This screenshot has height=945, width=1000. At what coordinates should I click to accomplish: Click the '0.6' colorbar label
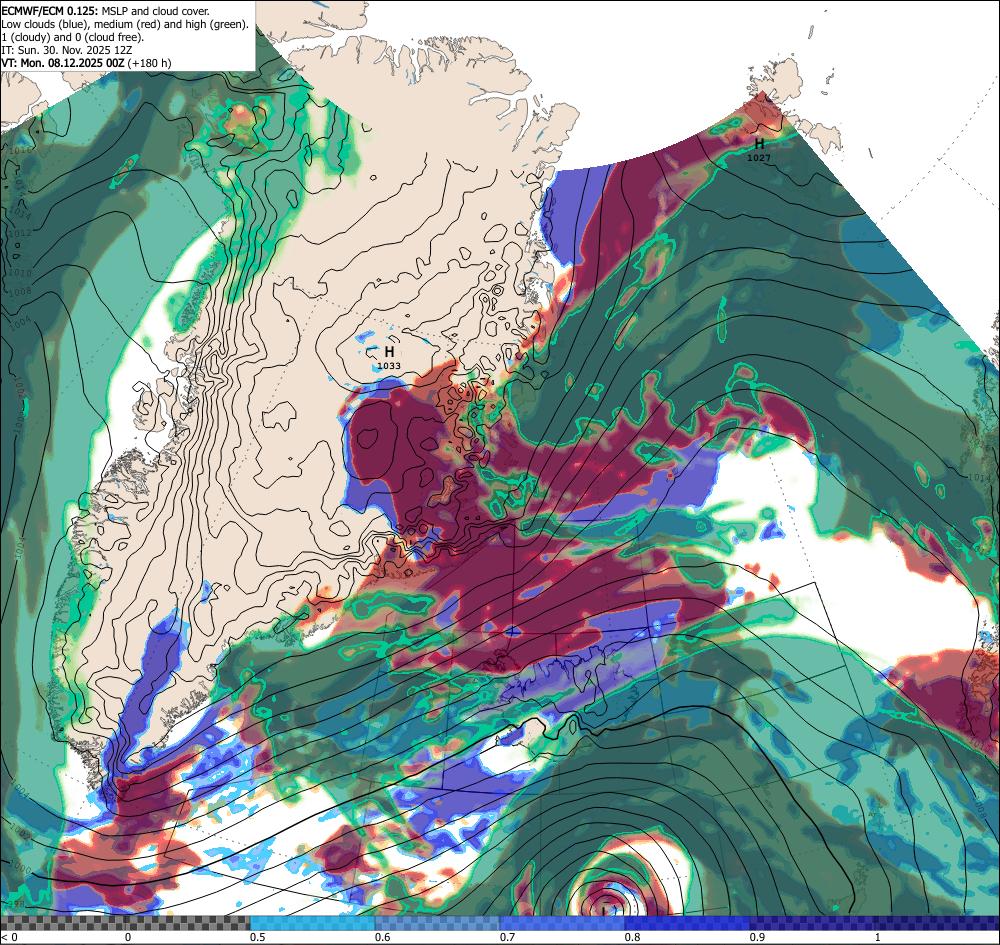[x=383, y=937]
